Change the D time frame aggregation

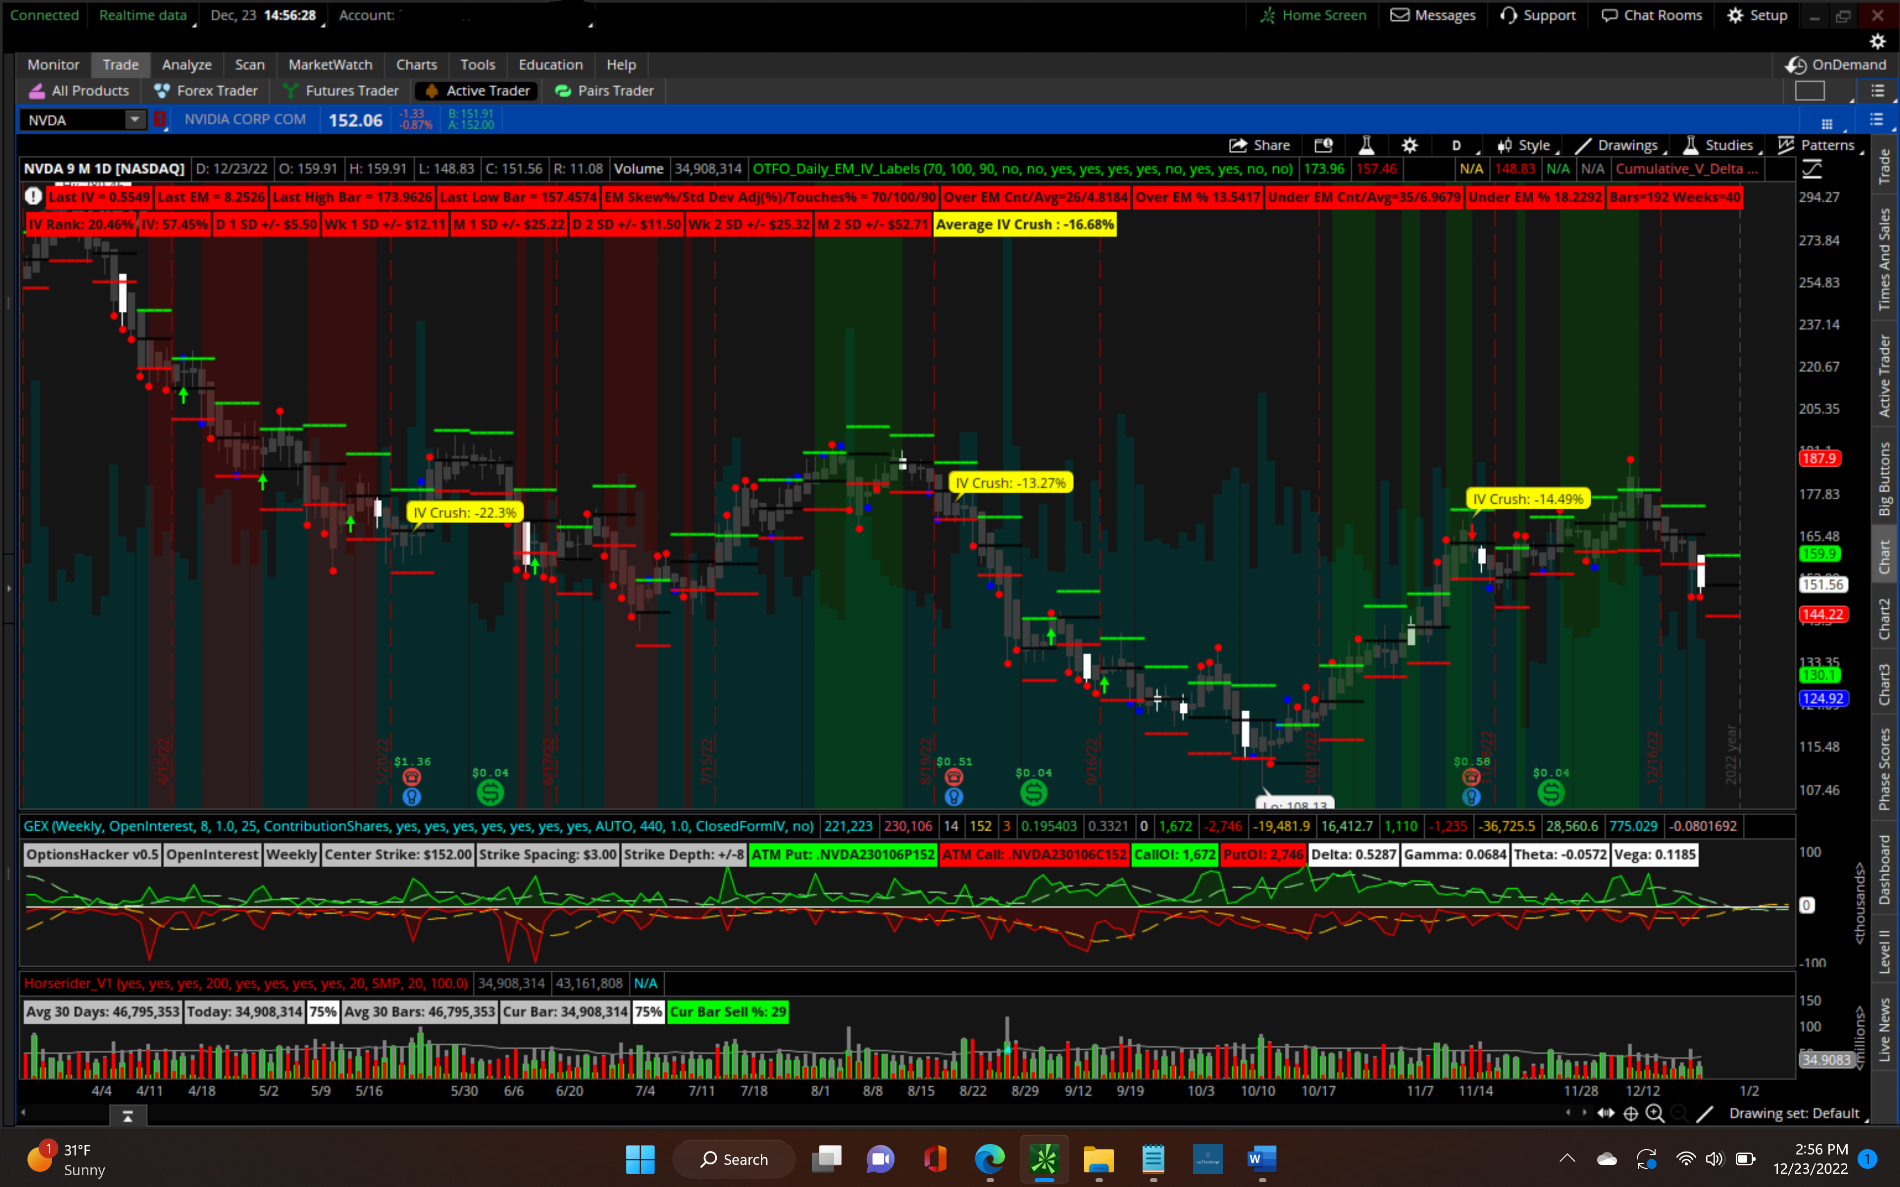click(1457, 145)
